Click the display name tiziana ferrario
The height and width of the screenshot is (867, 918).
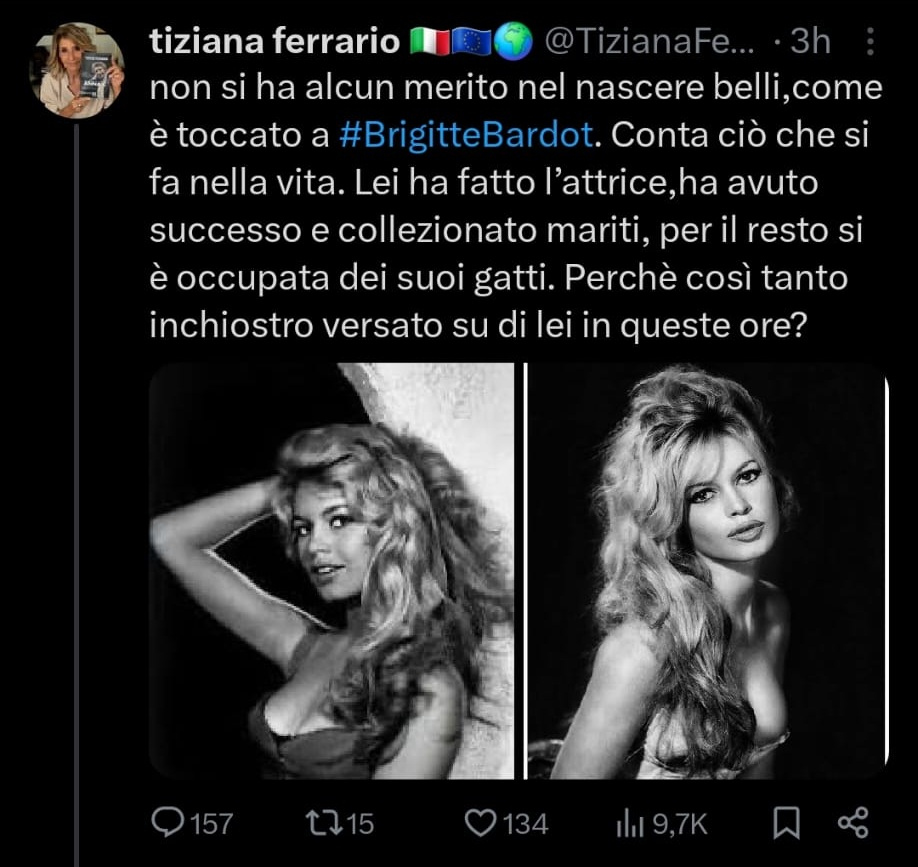(x=274, y=41)
